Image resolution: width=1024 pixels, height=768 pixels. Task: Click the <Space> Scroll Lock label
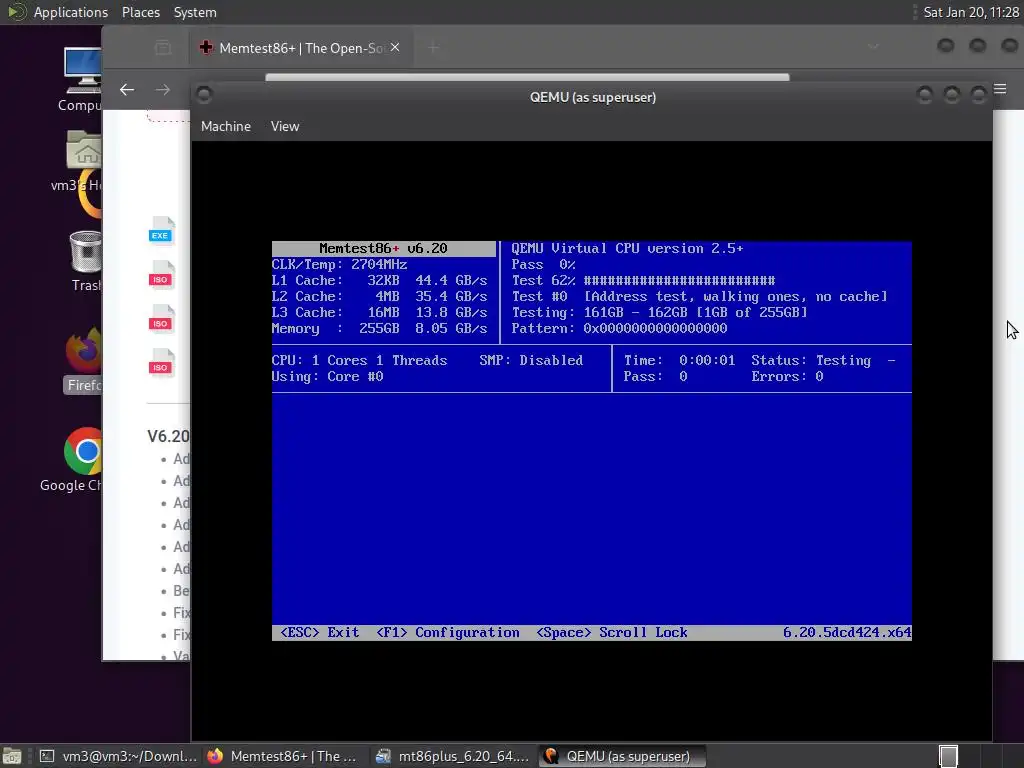click(612, 632)
